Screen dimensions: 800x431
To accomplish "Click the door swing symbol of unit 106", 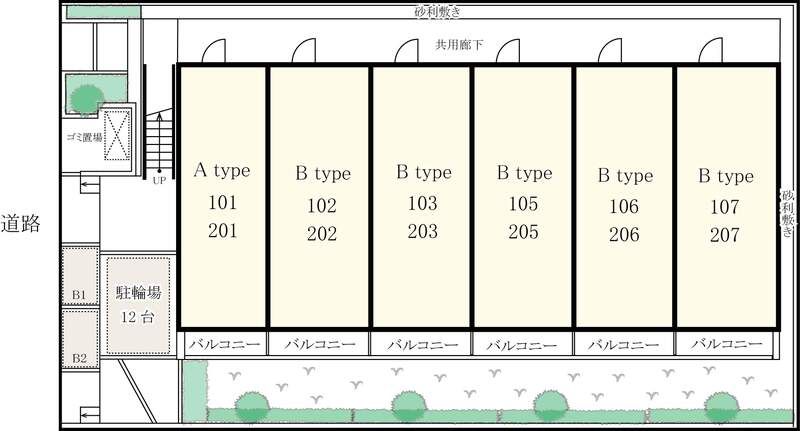I will [610, 51].
